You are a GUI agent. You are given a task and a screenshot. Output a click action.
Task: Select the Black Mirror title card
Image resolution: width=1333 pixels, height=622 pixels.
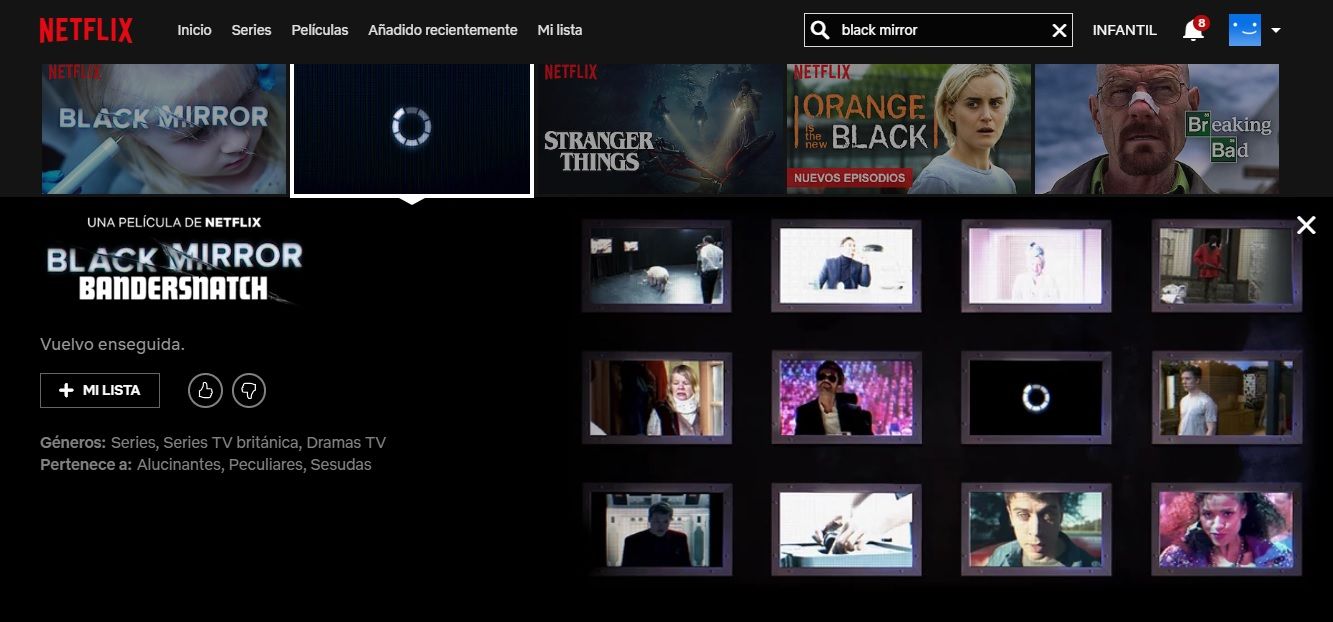pyautogui.click(x=164, y=129)
